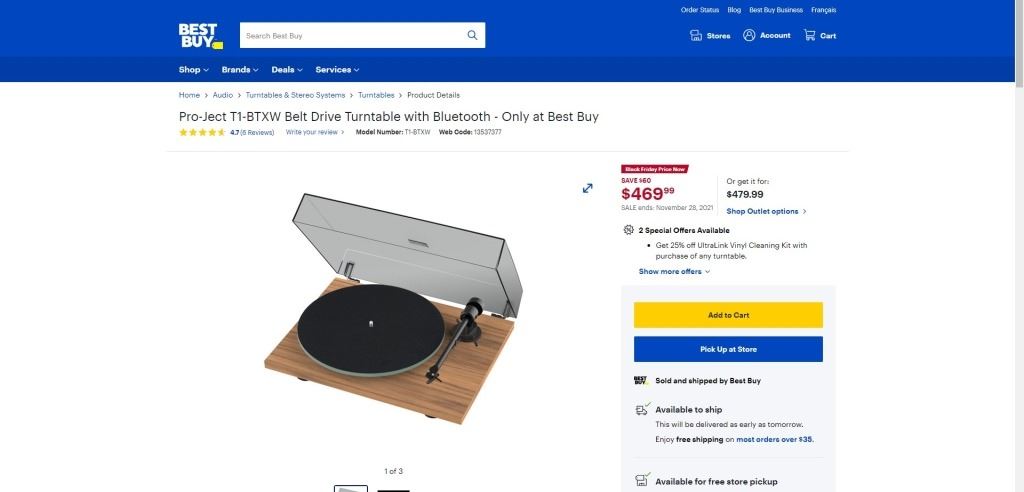Open the Deals menu
Screen dimensions: 1024x492
287,70
